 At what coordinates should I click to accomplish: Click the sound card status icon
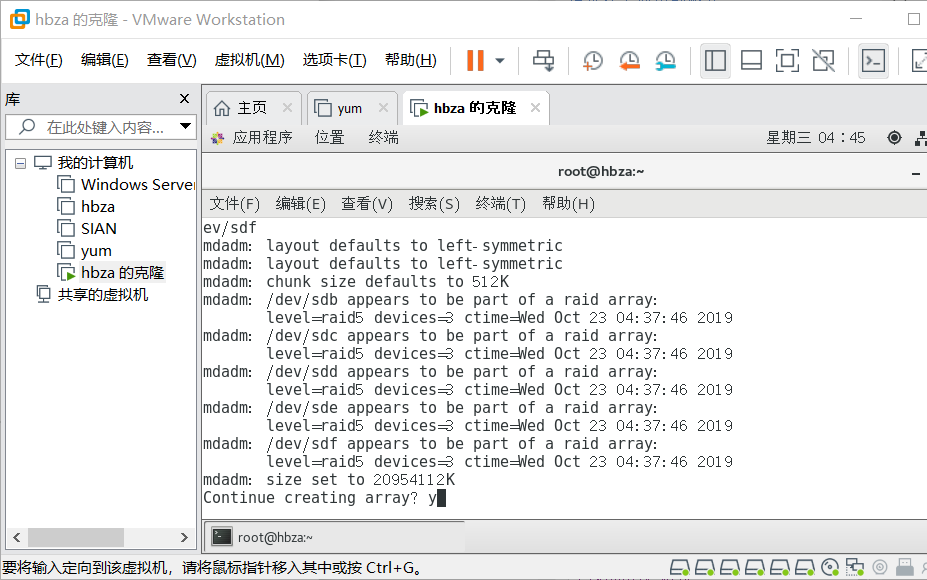pyautogui.click(x=880, y=568)
